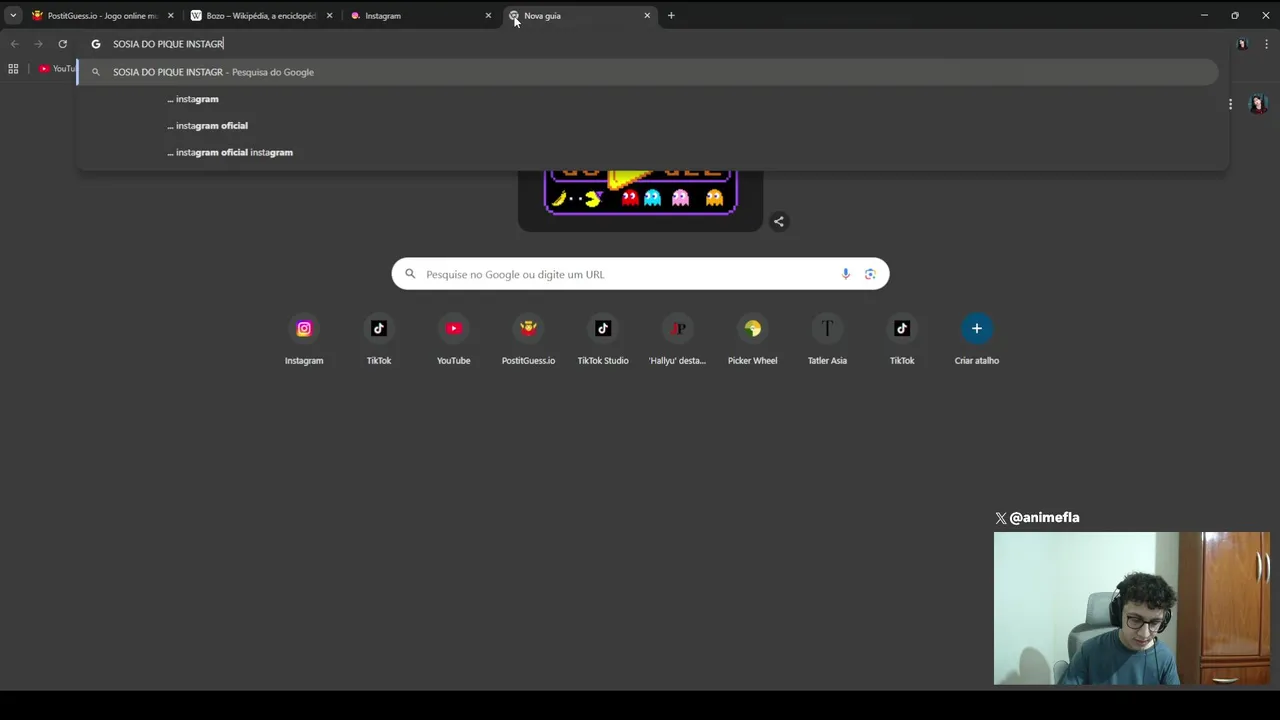This screenshot has width=1280, height=720.
Task: Share the Pac-Man doodle
Action: tap(779, 222)
